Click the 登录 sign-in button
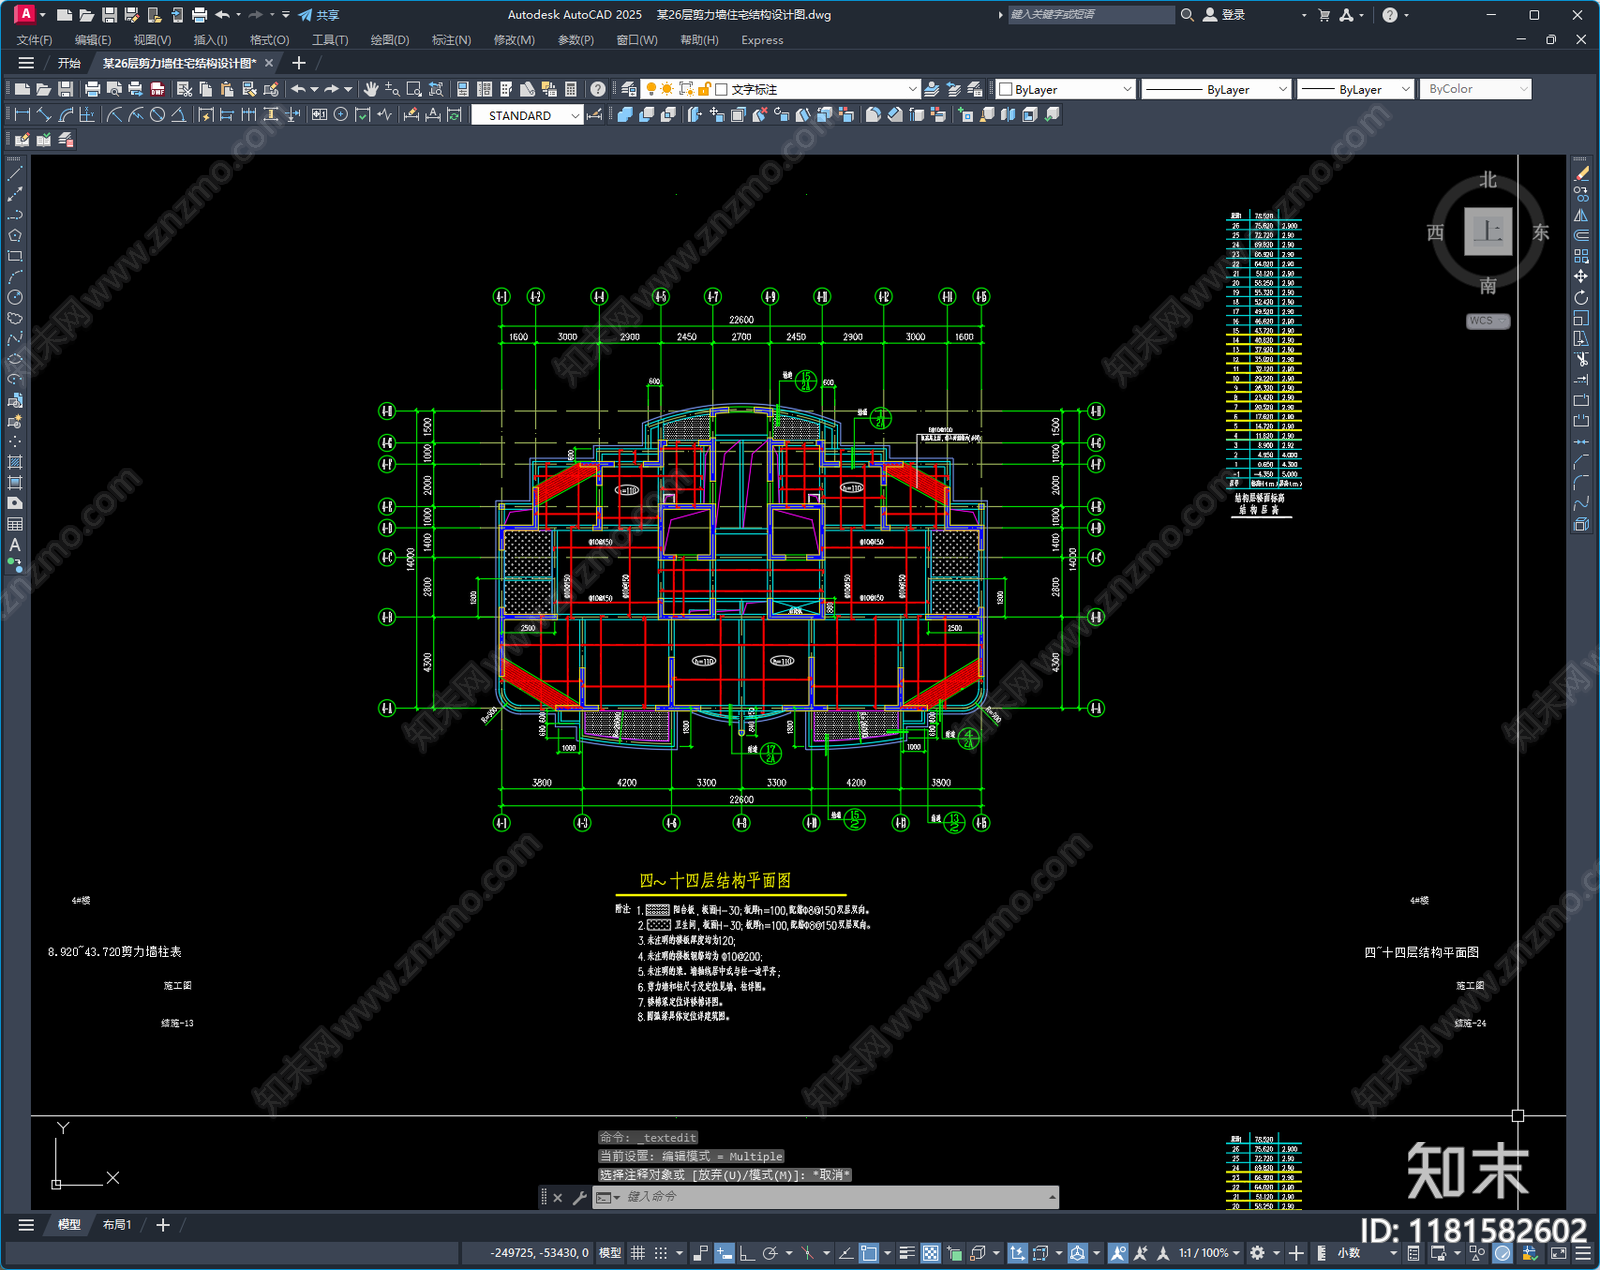This screenshot has height=1270, width=1600. pyautogui.click(x=1224, y=15)
